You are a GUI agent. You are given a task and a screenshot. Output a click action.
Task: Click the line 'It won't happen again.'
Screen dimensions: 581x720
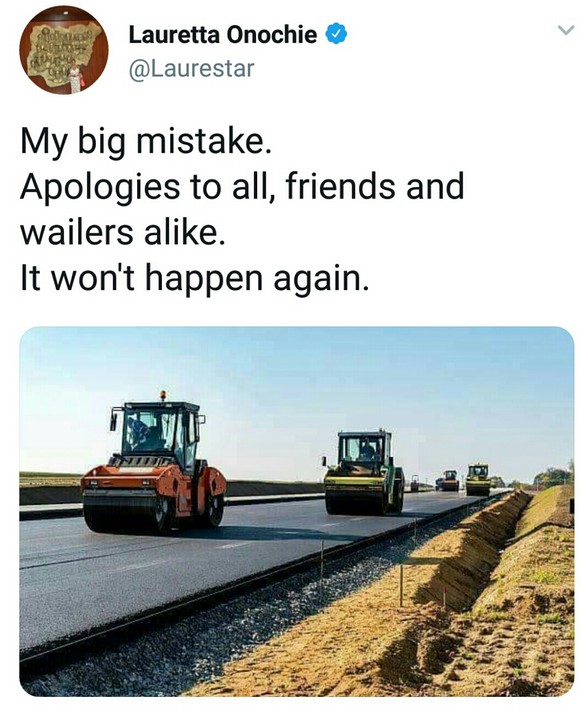click(x=194, y=278)
